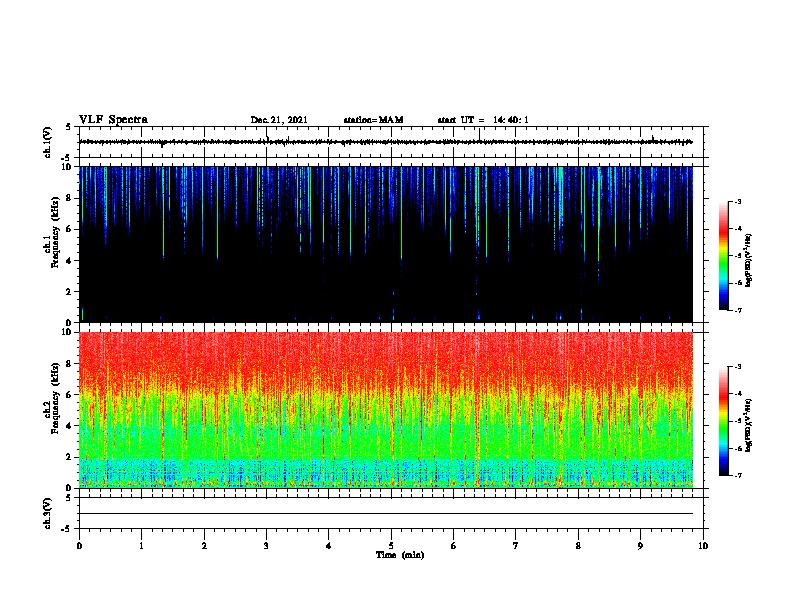Click the "6" kHz tick on ch.1 frequency axis

point(69,229)
